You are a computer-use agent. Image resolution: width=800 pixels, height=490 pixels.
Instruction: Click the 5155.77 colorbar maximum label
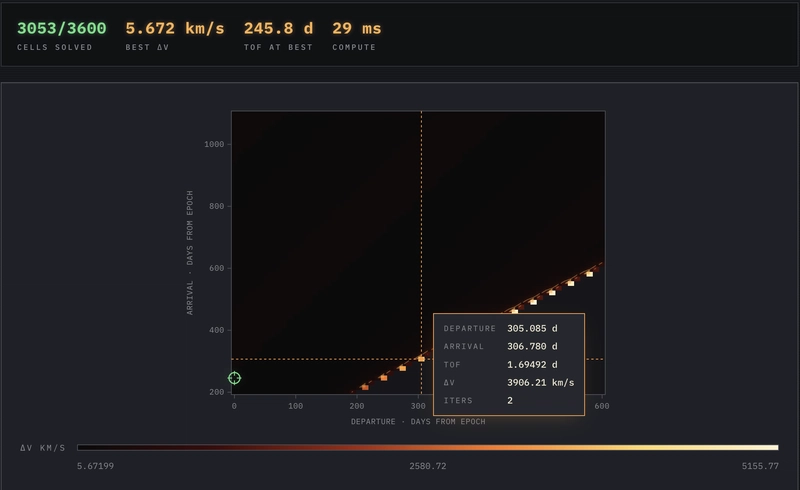click(x=760, y=466)
